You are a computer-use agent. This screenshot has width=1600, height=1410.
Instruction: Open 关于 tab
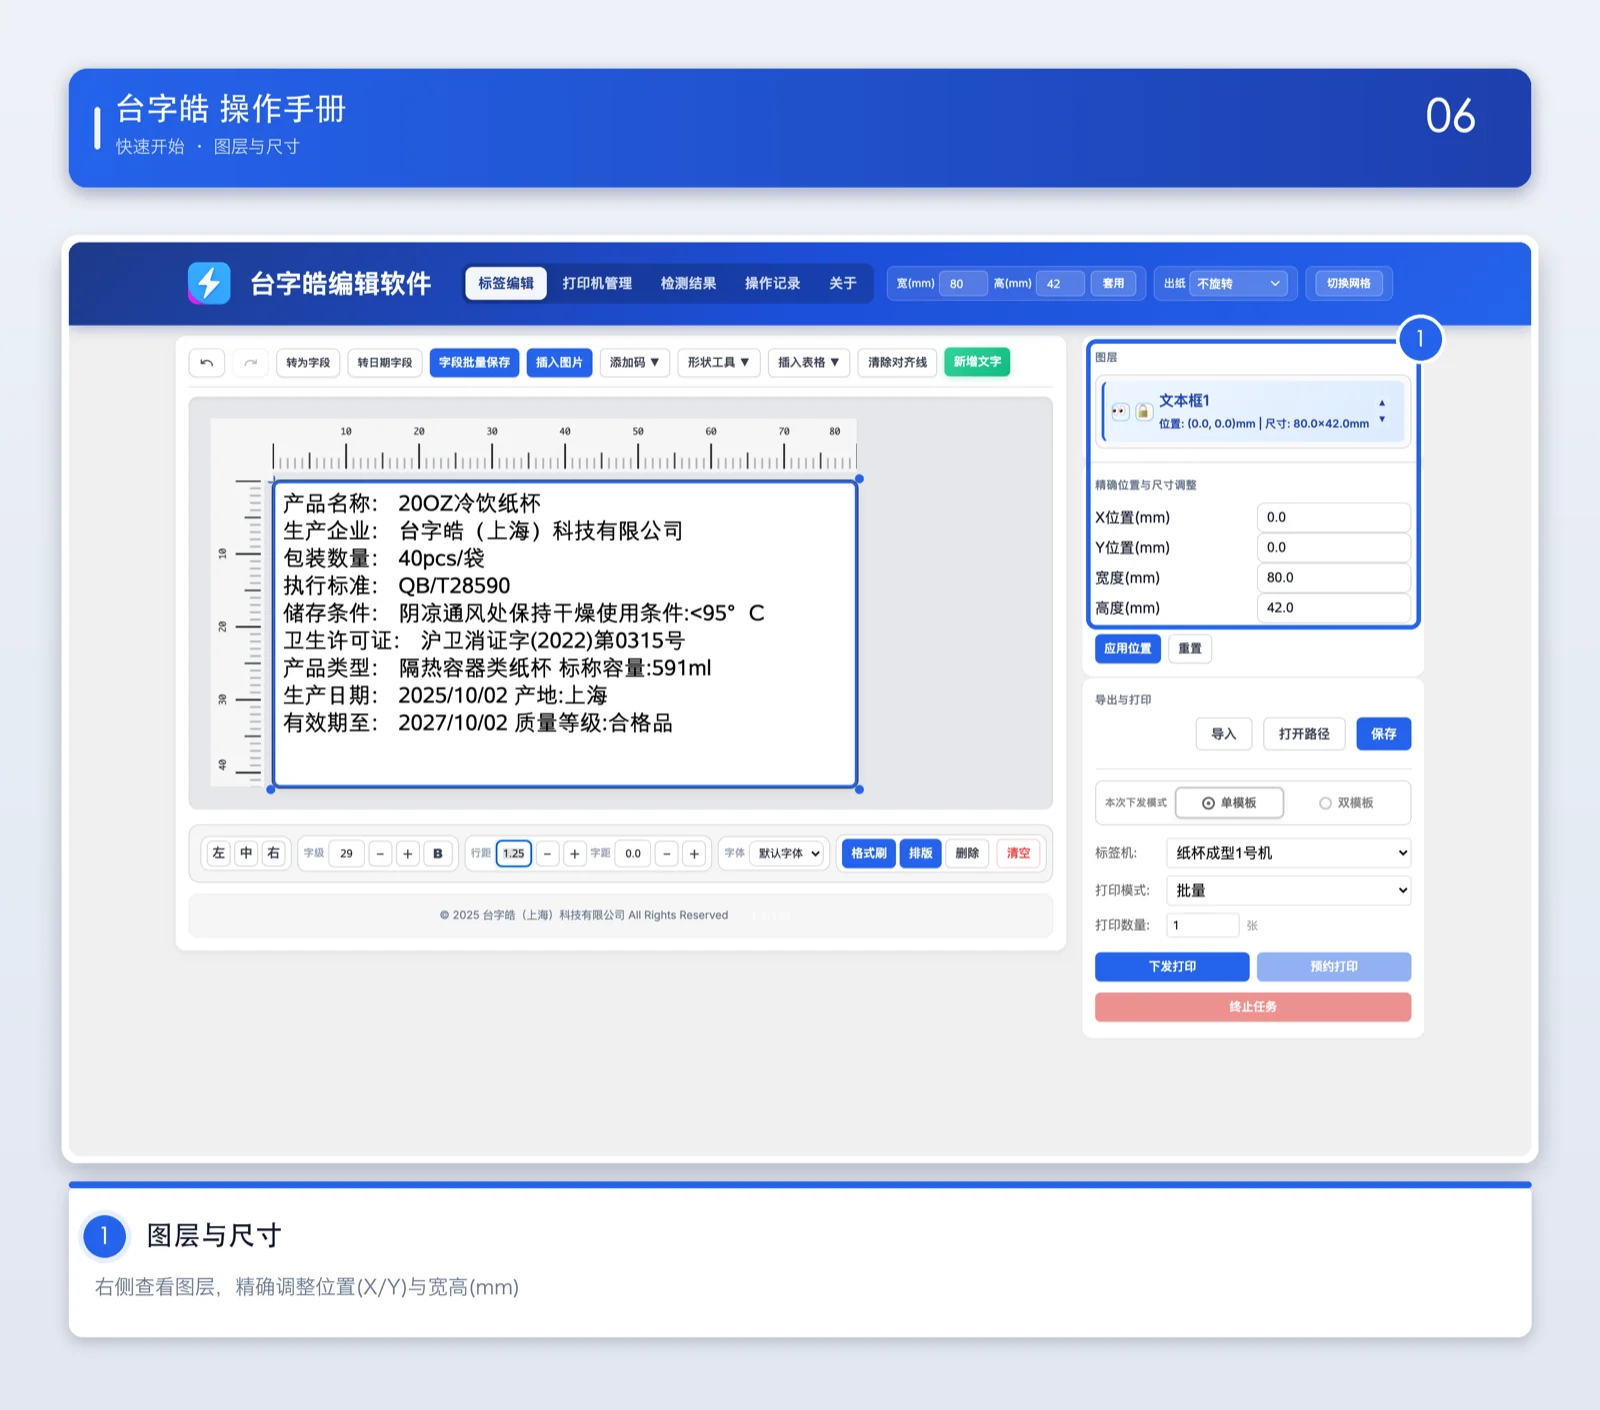843,283
